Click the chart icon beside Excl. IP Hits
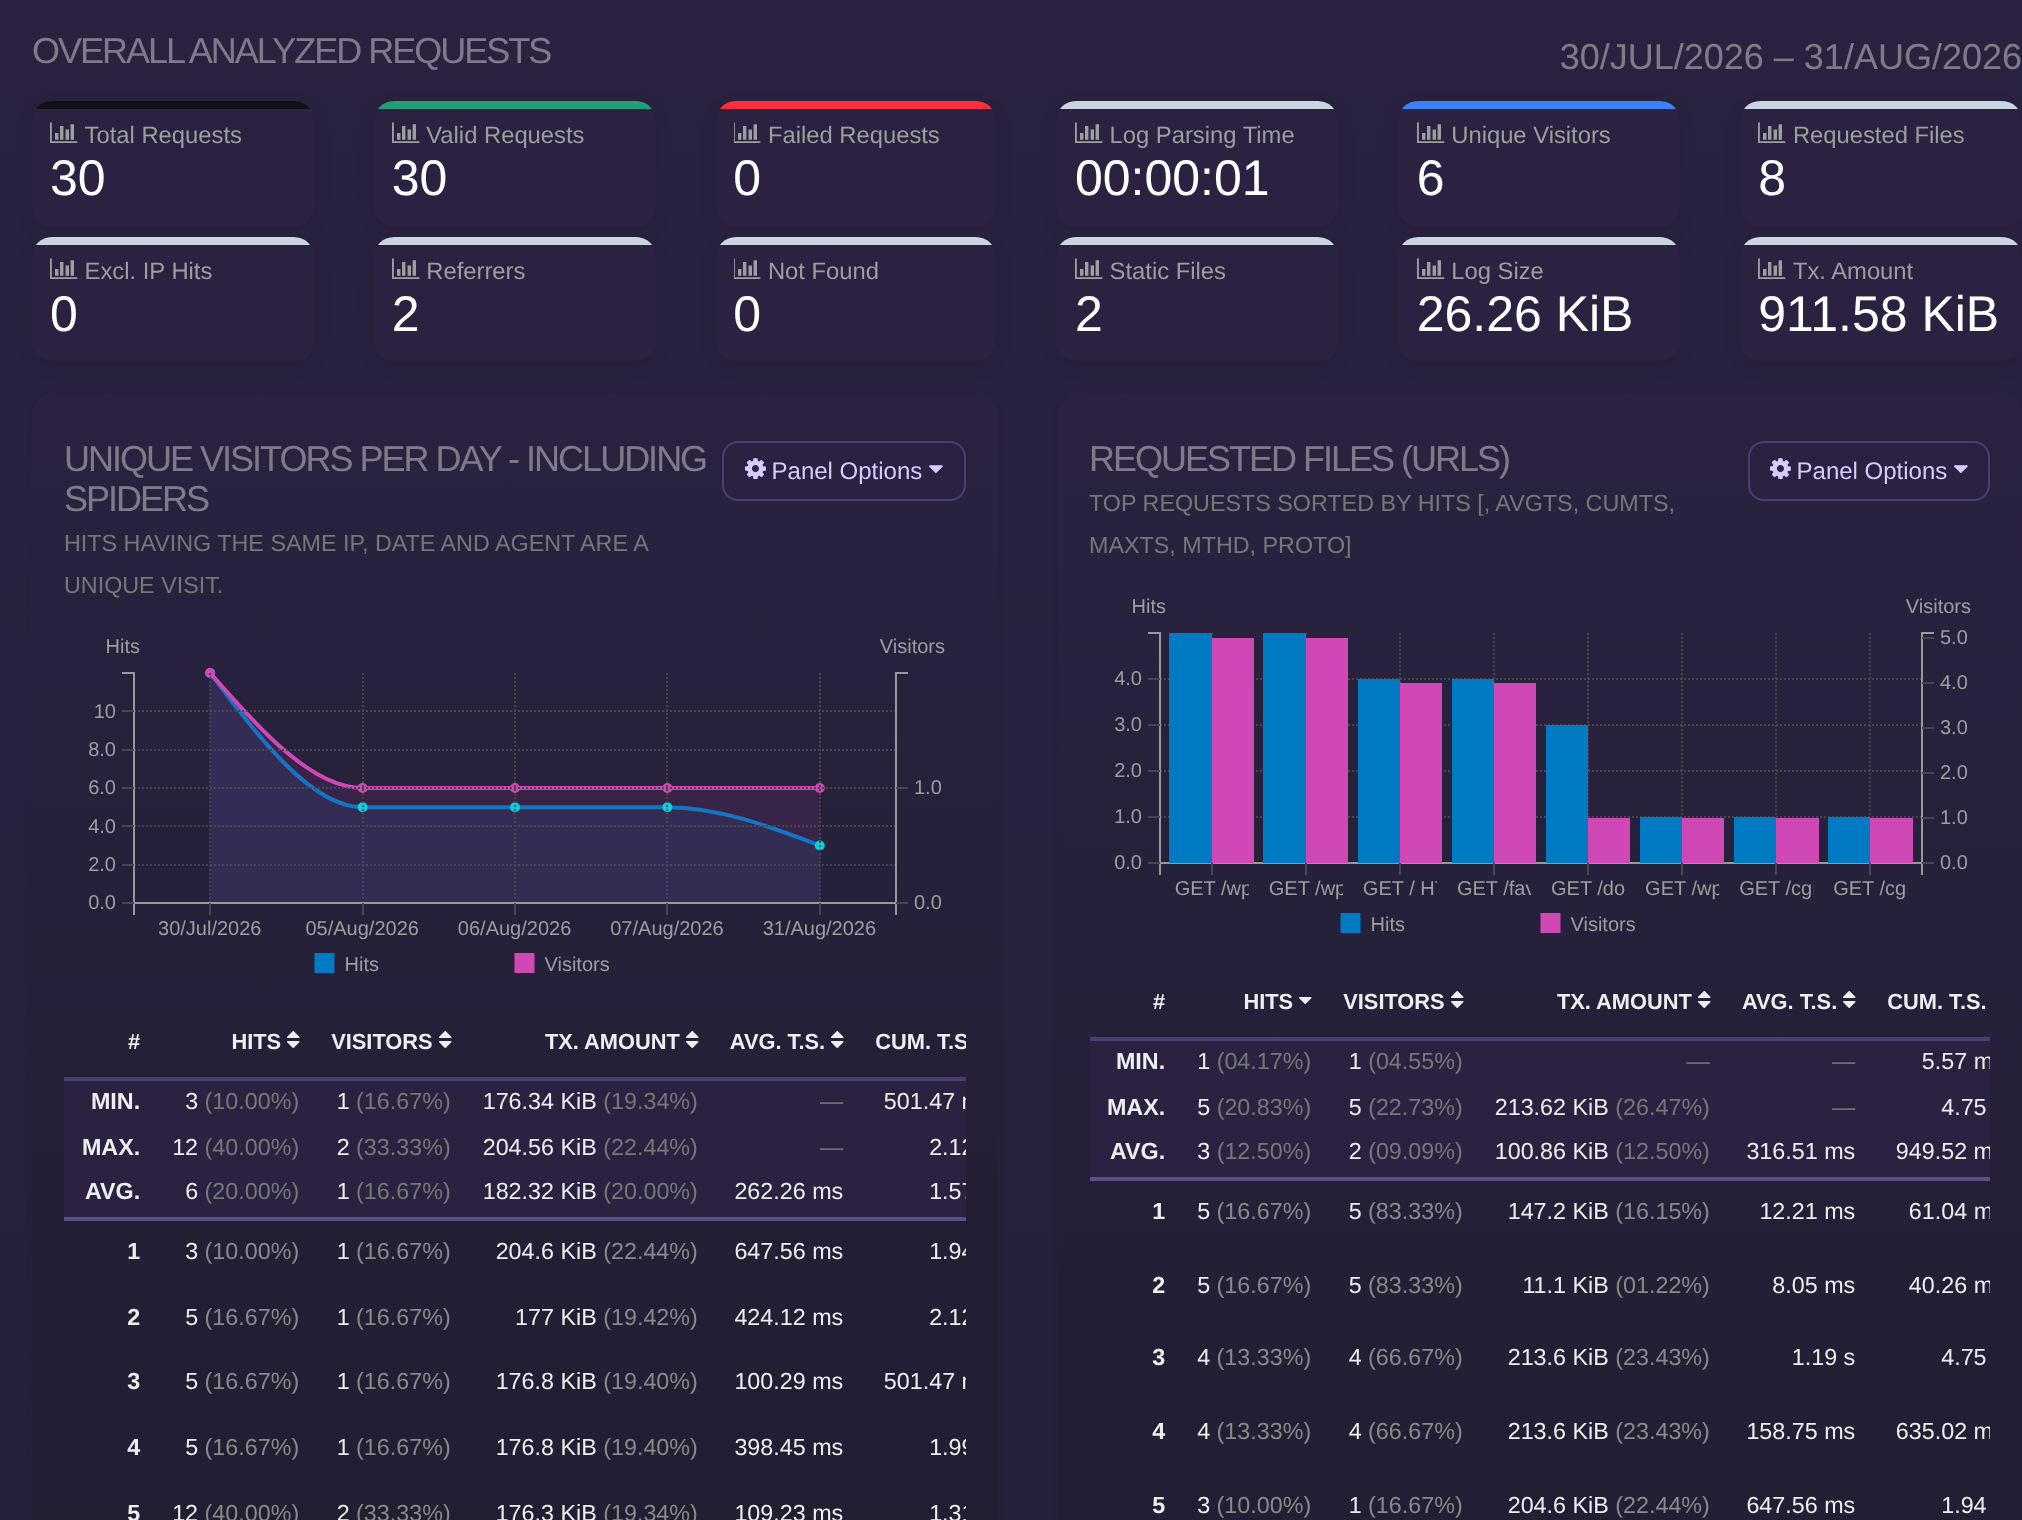Viewport: 2022px width, 1520px height. pyautogui.click(x=63, y=269)
